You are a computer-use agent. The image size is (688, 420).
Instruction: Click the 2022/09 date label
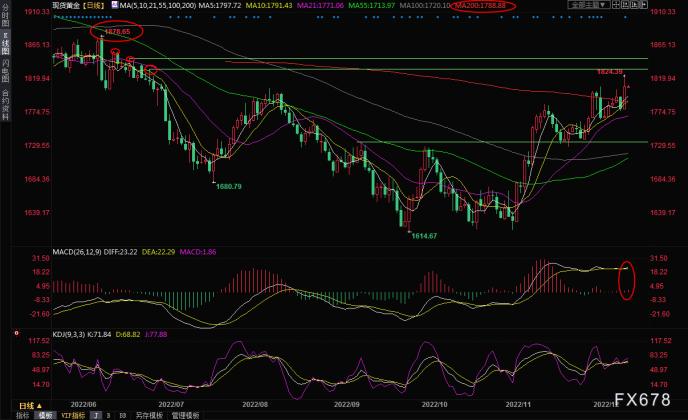[346, 404]
